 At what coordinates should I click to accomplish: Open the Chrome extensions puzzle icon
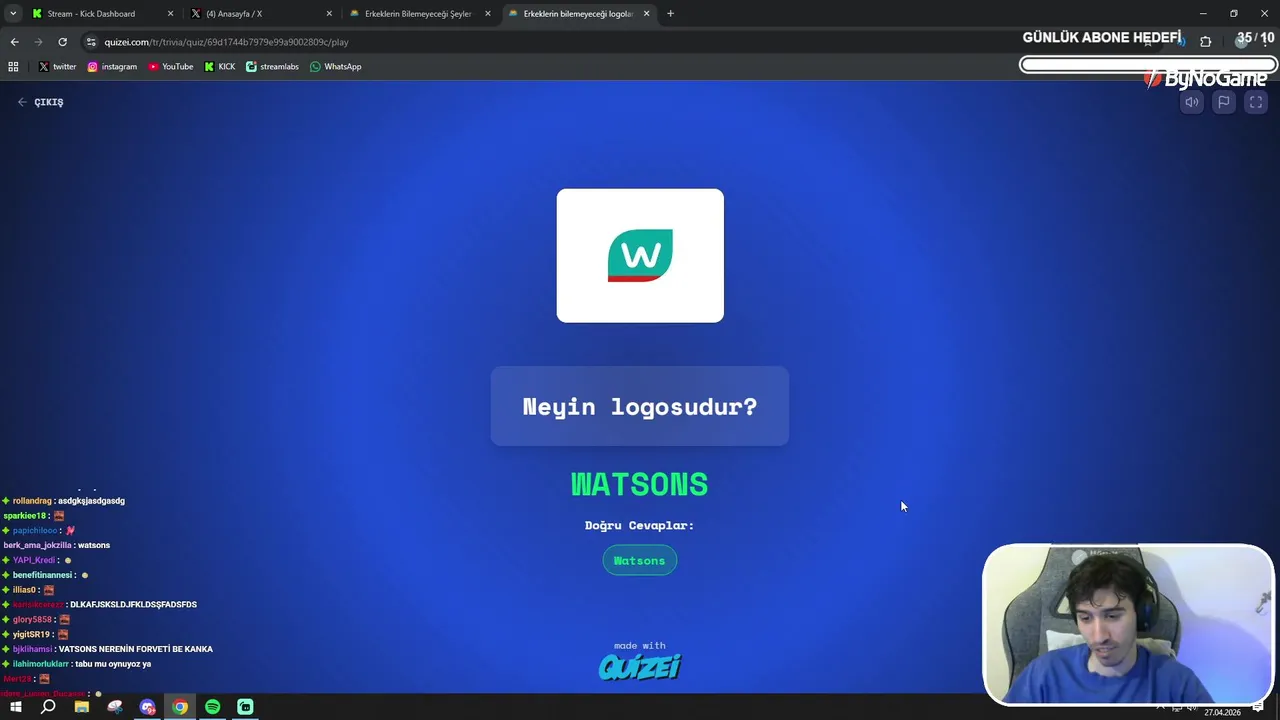pyautogui.click(x=1205, y=42)
